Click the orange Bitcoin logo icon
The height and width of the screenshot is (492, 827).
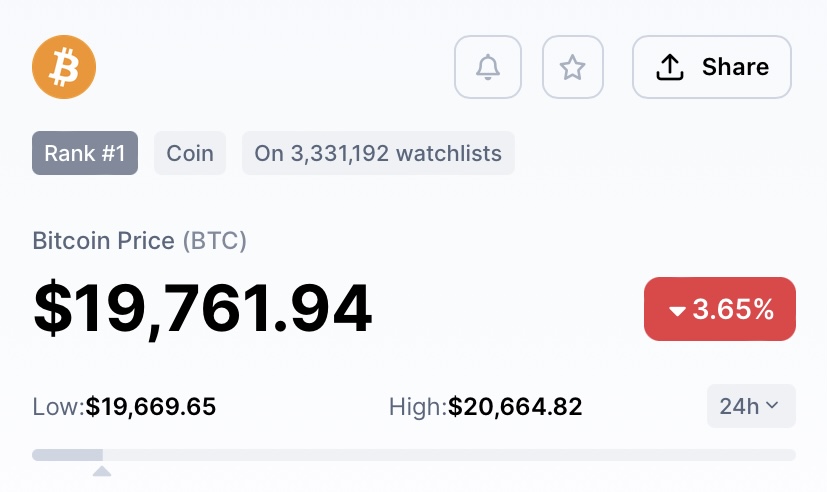[64, 67]
